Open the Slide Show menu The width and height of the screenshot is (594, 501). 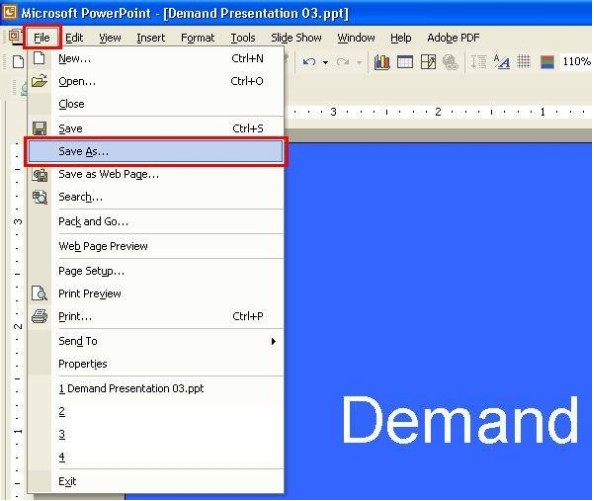point(296,37)
